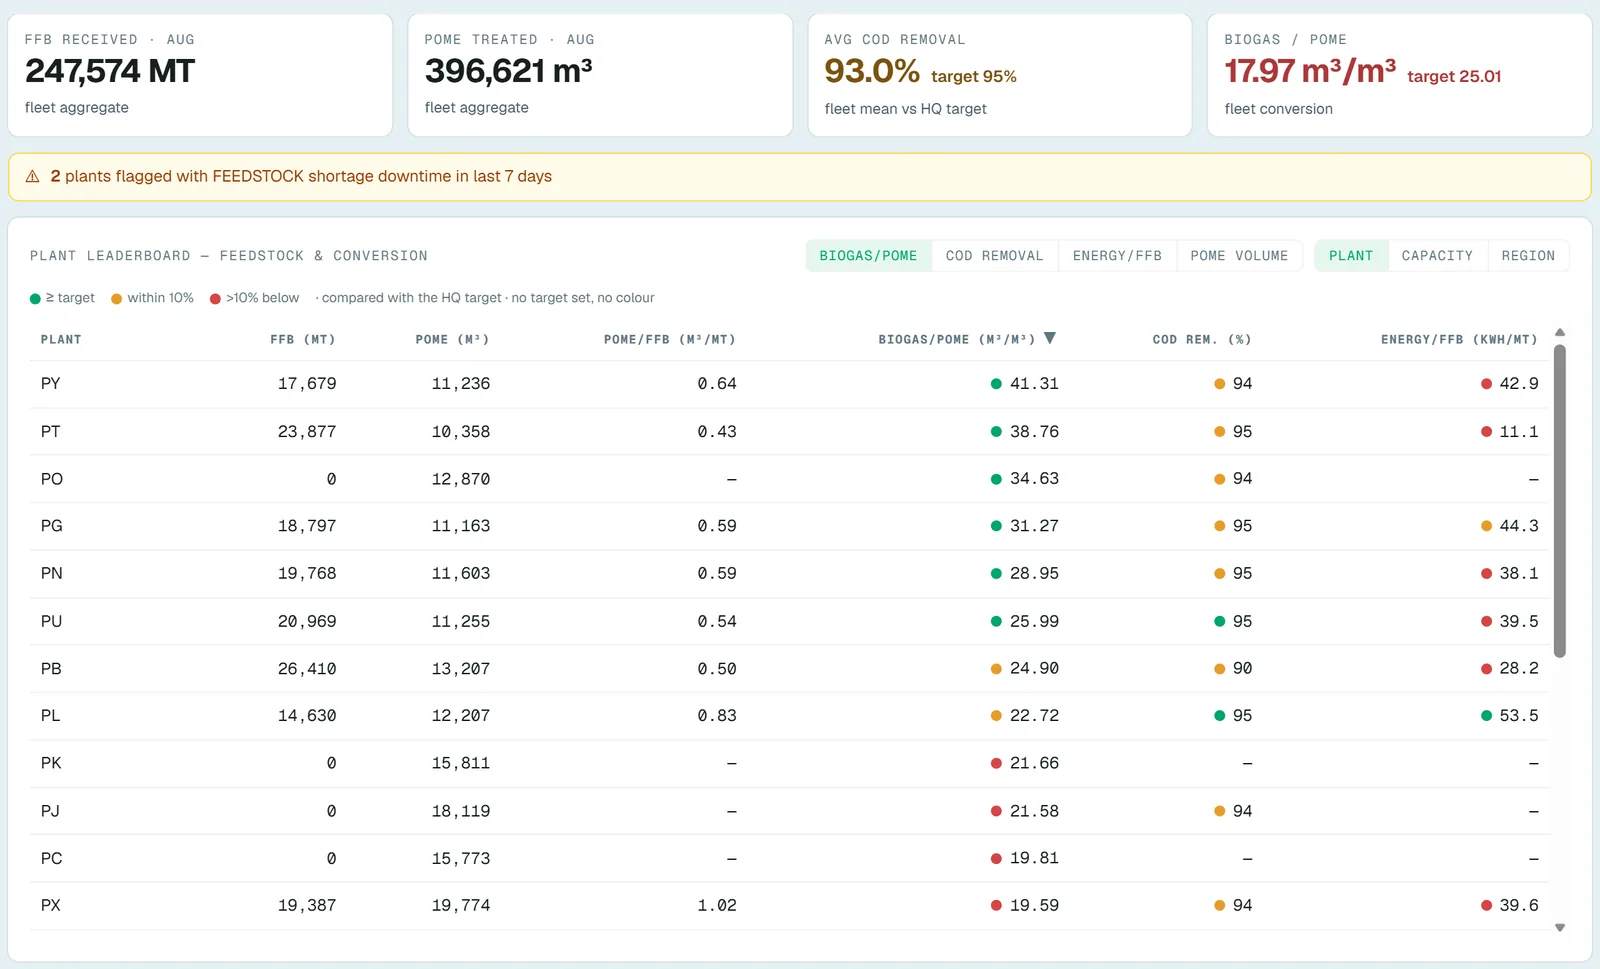Screen dimensions: 1600x969
Task: Open the Avg COD Removal card
Action: 1000,75
